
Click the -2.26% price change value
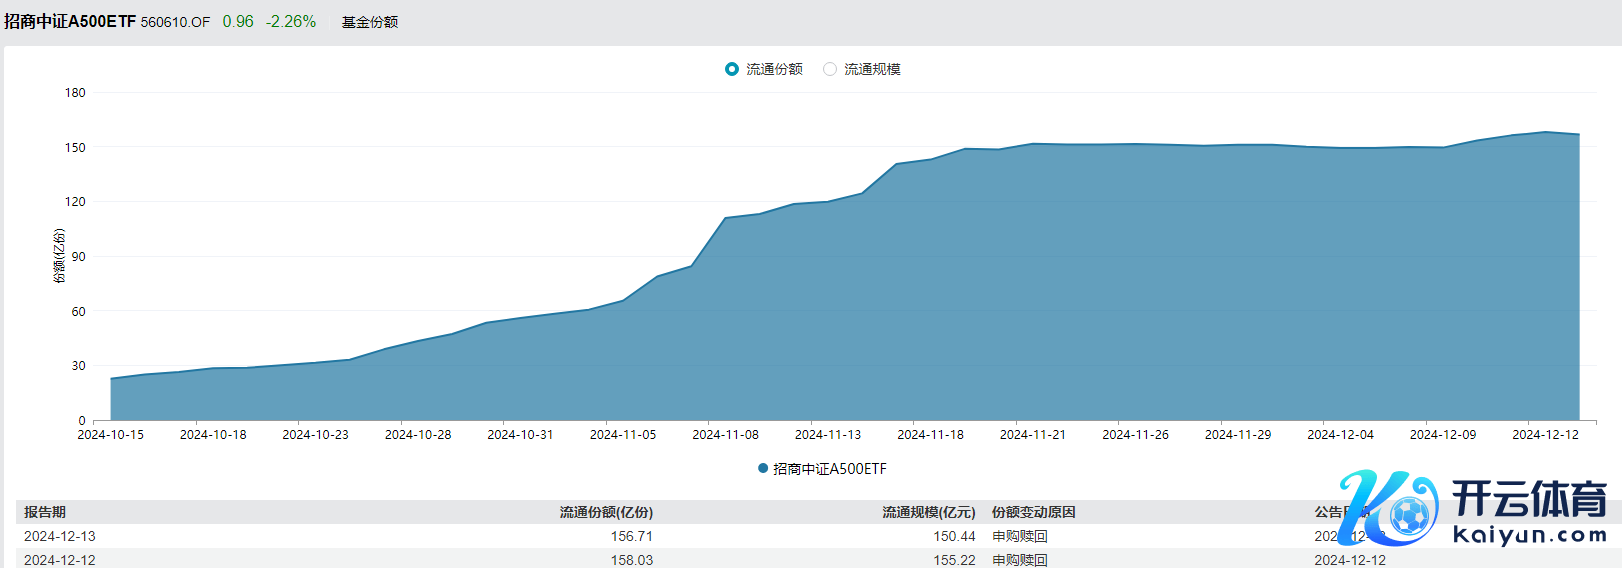(291, 22)
